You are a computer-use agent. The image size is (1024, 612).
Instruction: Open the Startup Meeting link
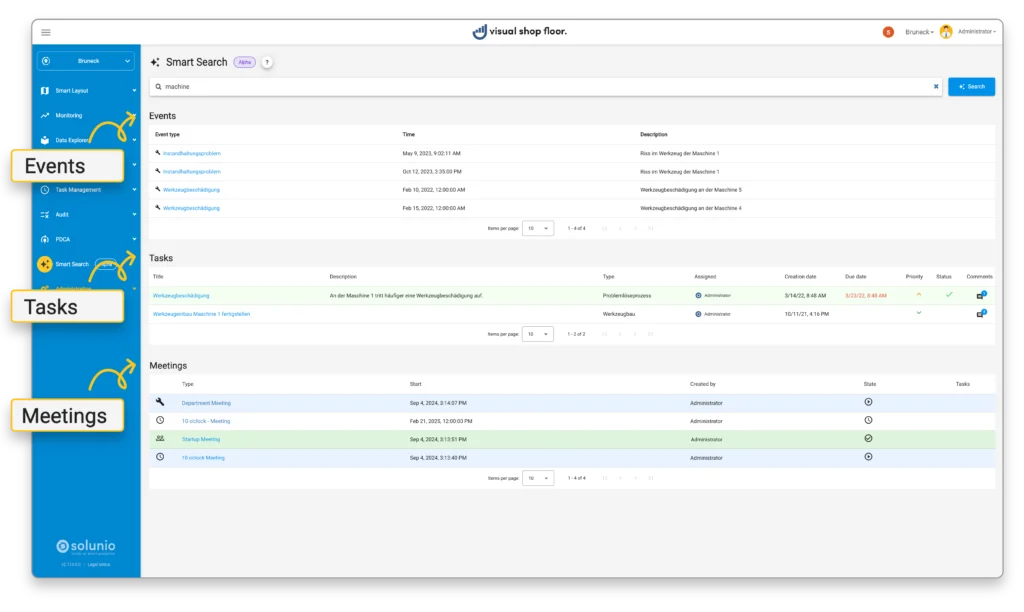click(201, 439)
